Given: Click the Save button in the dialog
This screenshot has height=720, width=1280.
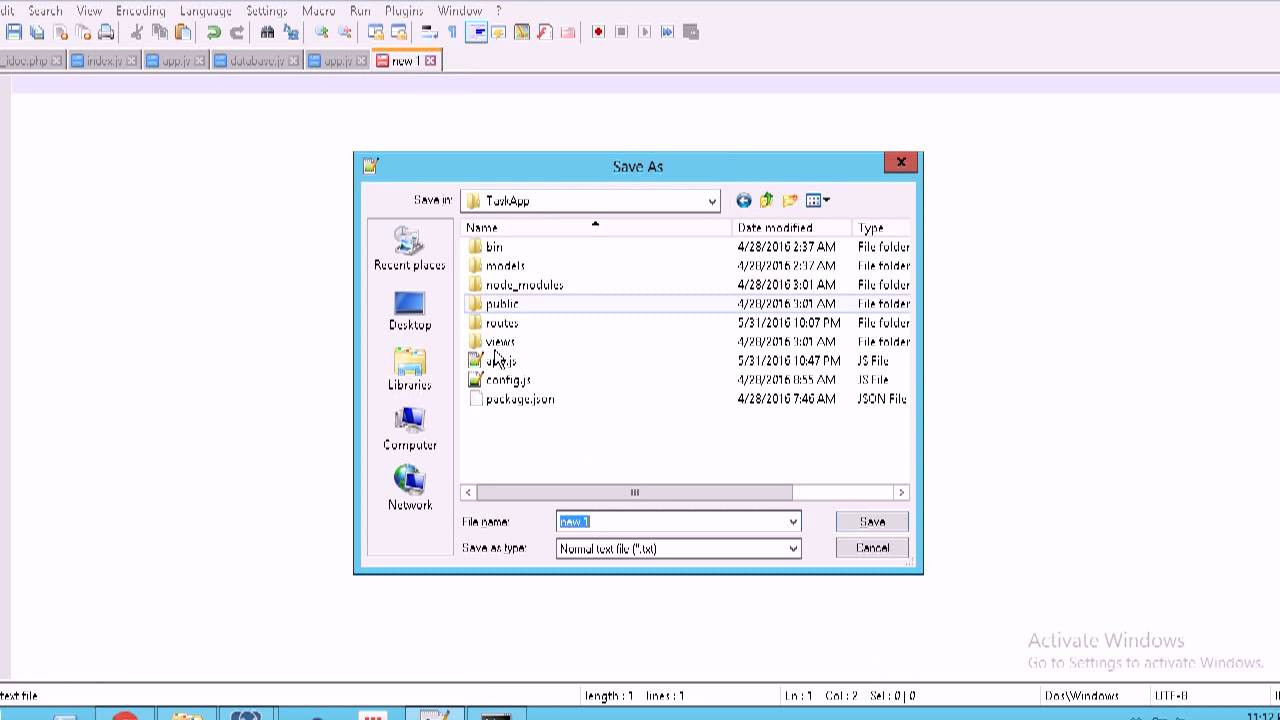Looking at the screenshot, I should (872, 521).
